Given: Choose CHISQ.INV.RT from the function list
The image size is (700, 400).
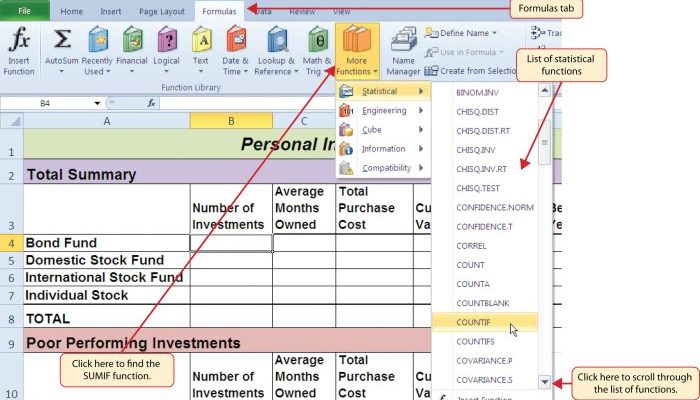Looking at the screenshot, I should point(481,169).
